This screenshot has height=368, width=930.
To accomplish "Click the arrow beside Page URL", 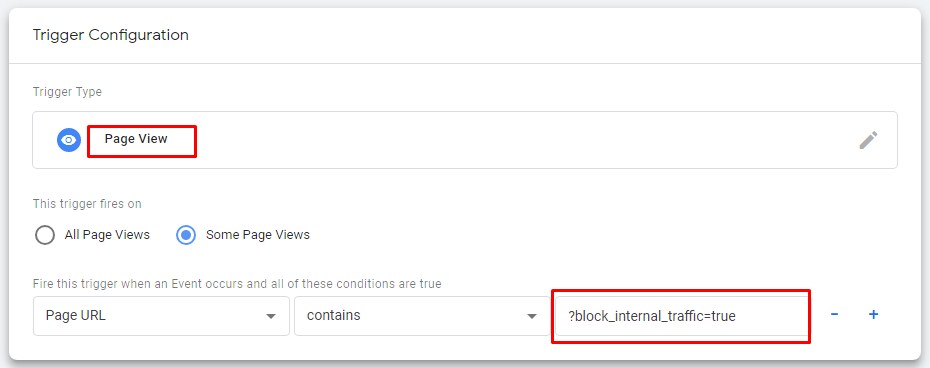I will 271,316.
